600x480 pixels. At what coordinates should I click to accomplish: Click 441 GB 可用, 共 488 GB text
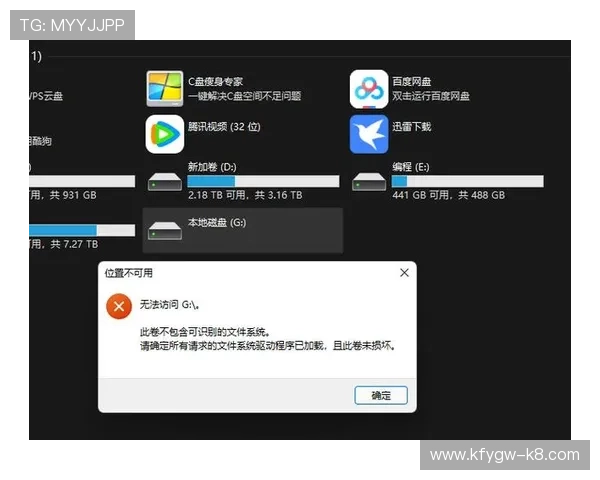(448, 195)
